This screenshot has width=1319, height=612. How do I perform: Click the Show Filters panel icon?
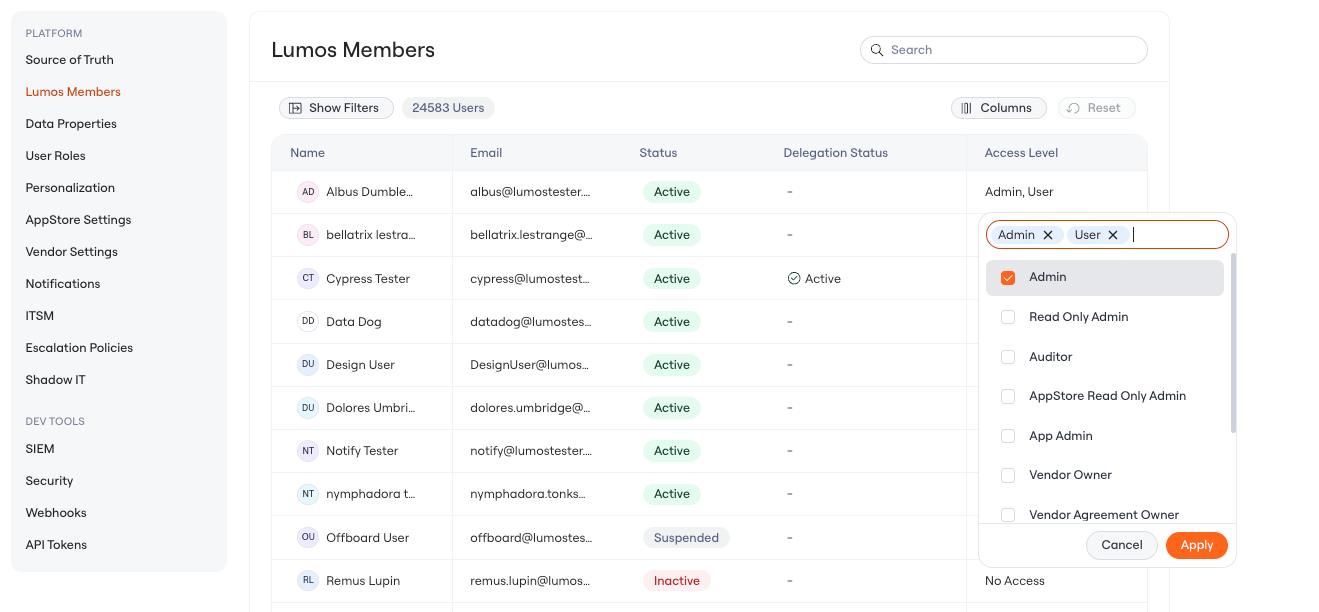click(296, 108)
